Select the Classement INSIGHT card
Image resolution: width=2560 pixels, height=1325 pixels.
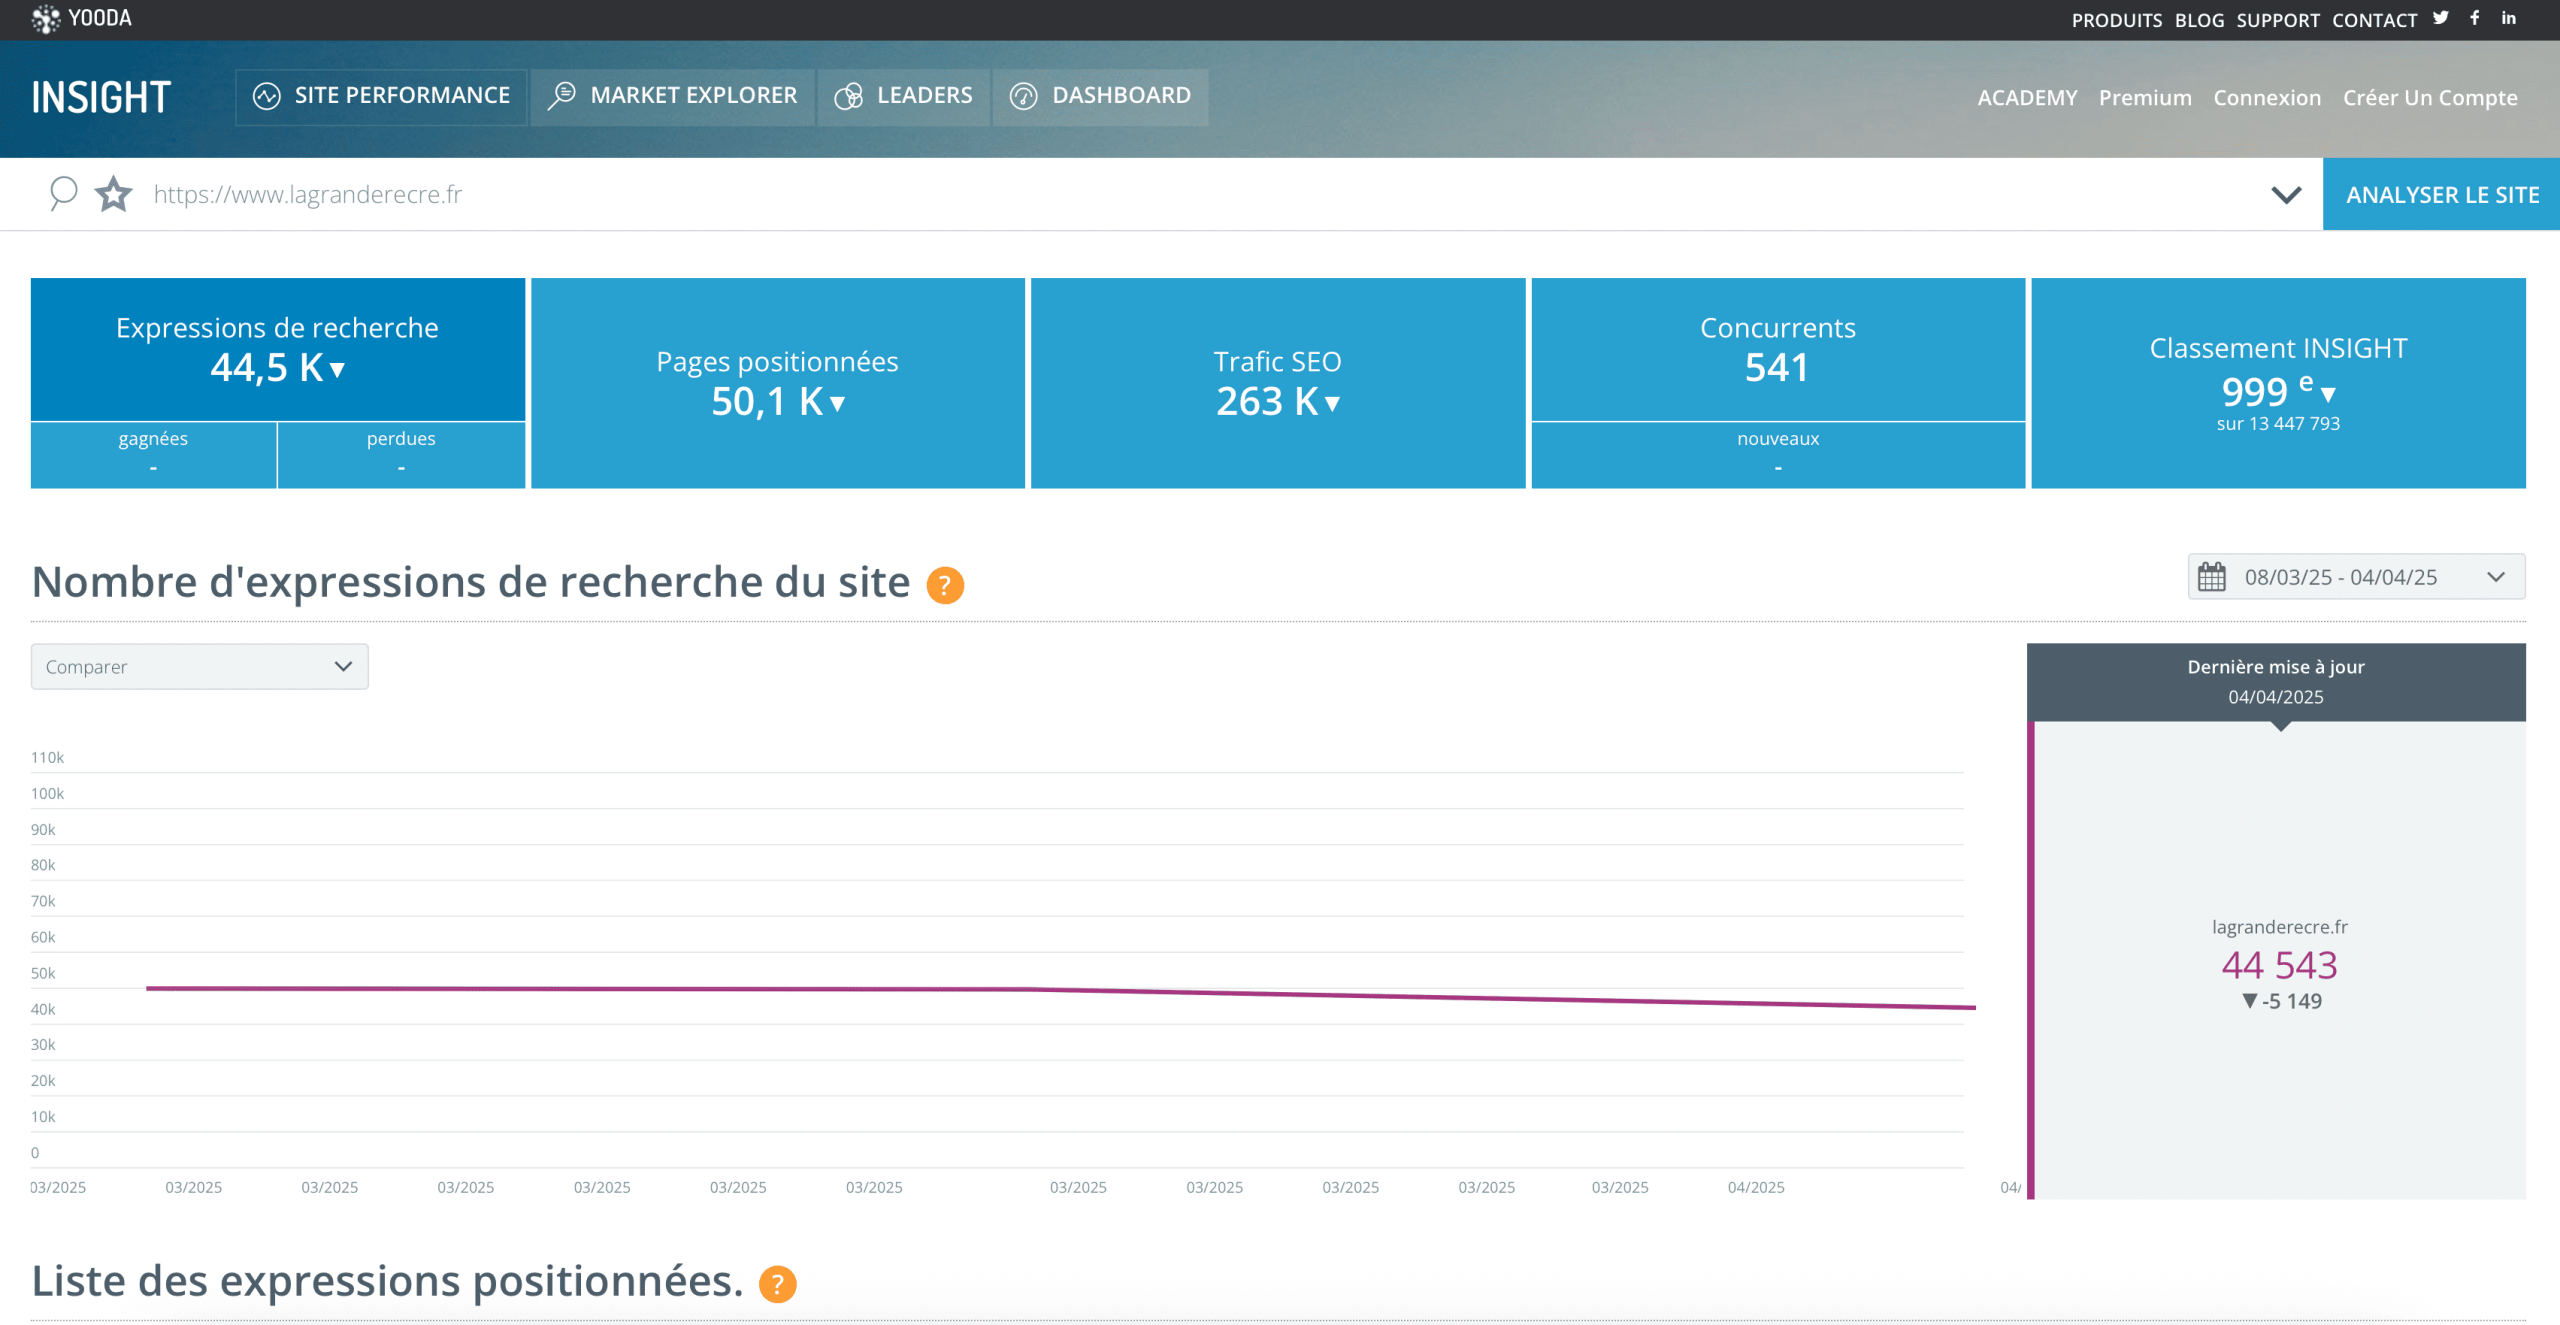click(x=2278, y=383)
